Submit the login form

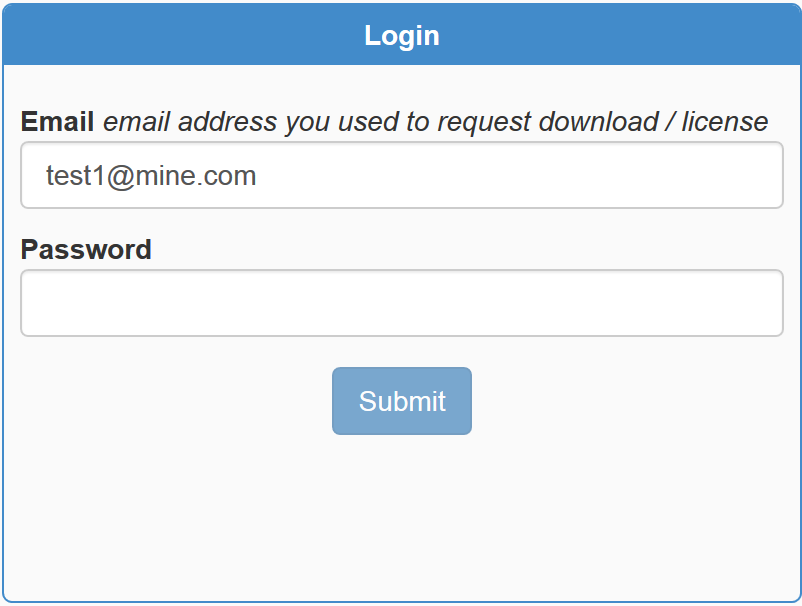(x=401, y=401)
